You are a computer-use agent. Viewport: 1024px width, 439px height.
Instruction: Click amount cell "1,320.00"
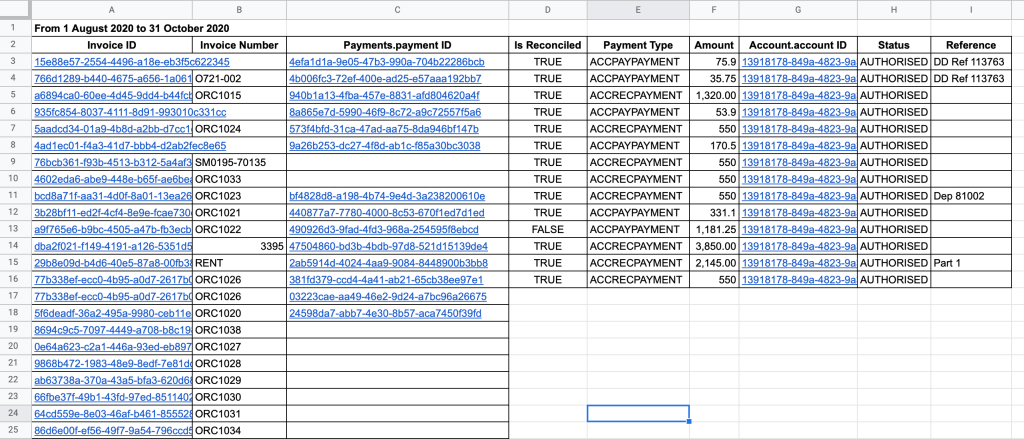tap(714, 95)
